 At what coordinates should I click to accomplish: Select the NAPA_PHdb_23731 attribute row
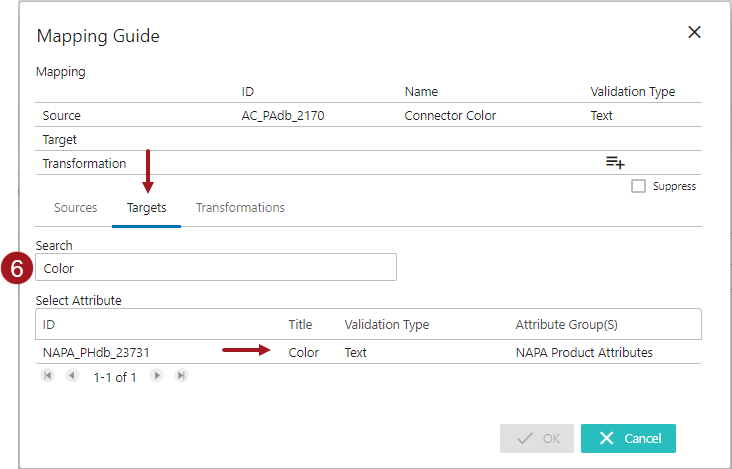(x=96, y=352)
